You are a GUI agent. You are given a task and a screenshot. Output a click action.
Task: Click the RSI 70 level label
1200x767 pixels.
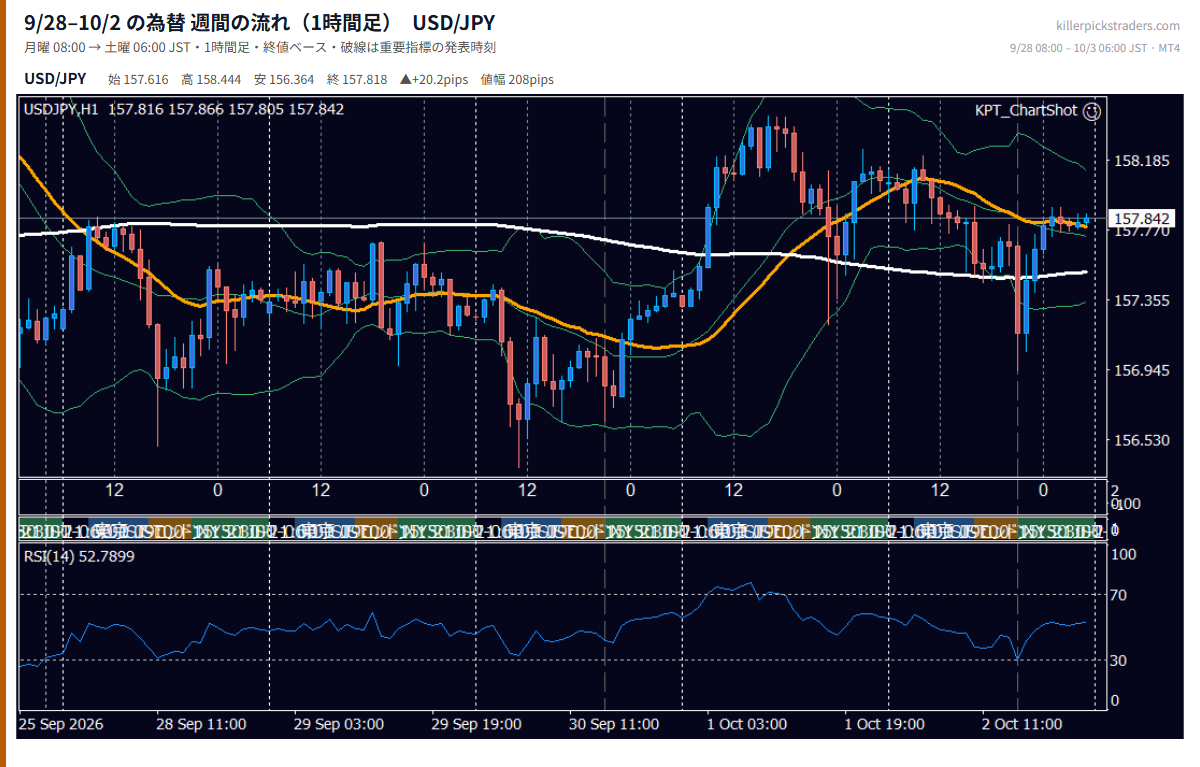[x=1120, y=595]
